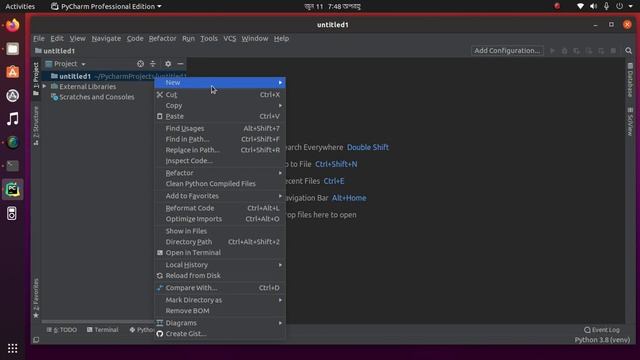The image size is (640, 360).
Task: Open the Event Log
Action: (602, 330)
